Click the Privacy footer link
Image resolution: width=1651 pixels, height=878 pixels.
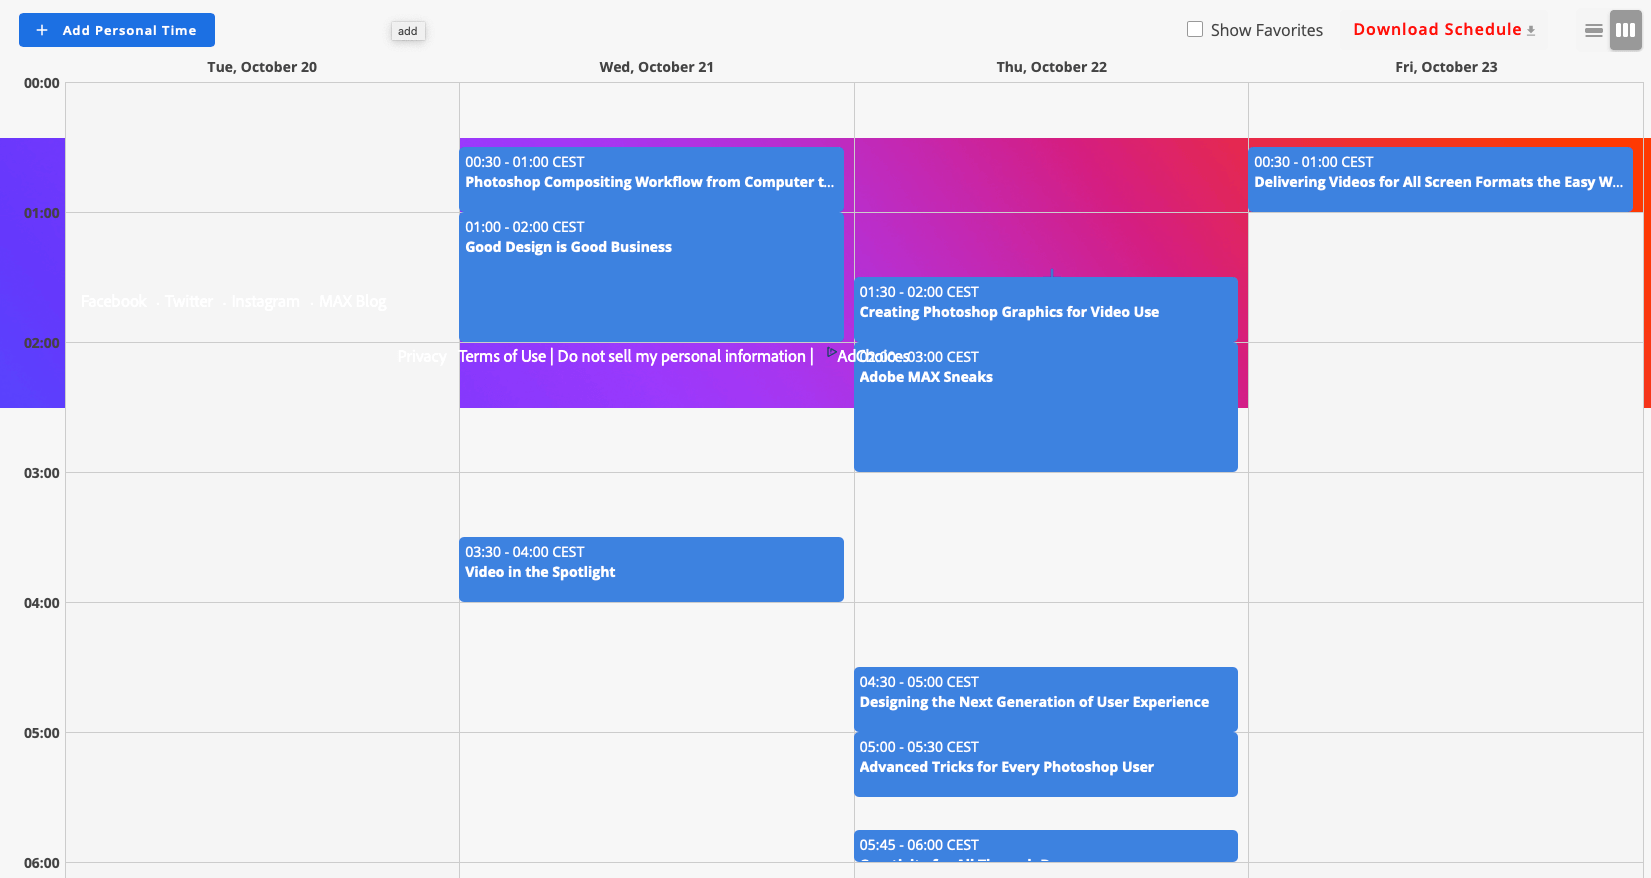click(422, 356)
